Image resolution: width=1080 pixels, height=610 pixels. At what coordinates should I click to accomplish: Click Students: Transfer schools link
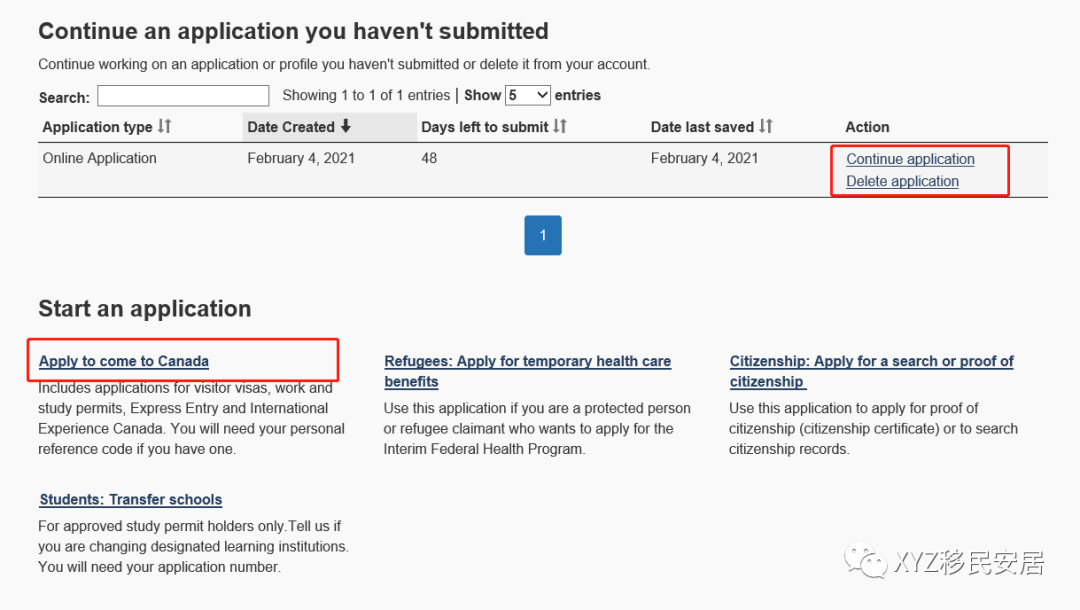(131, 499)
